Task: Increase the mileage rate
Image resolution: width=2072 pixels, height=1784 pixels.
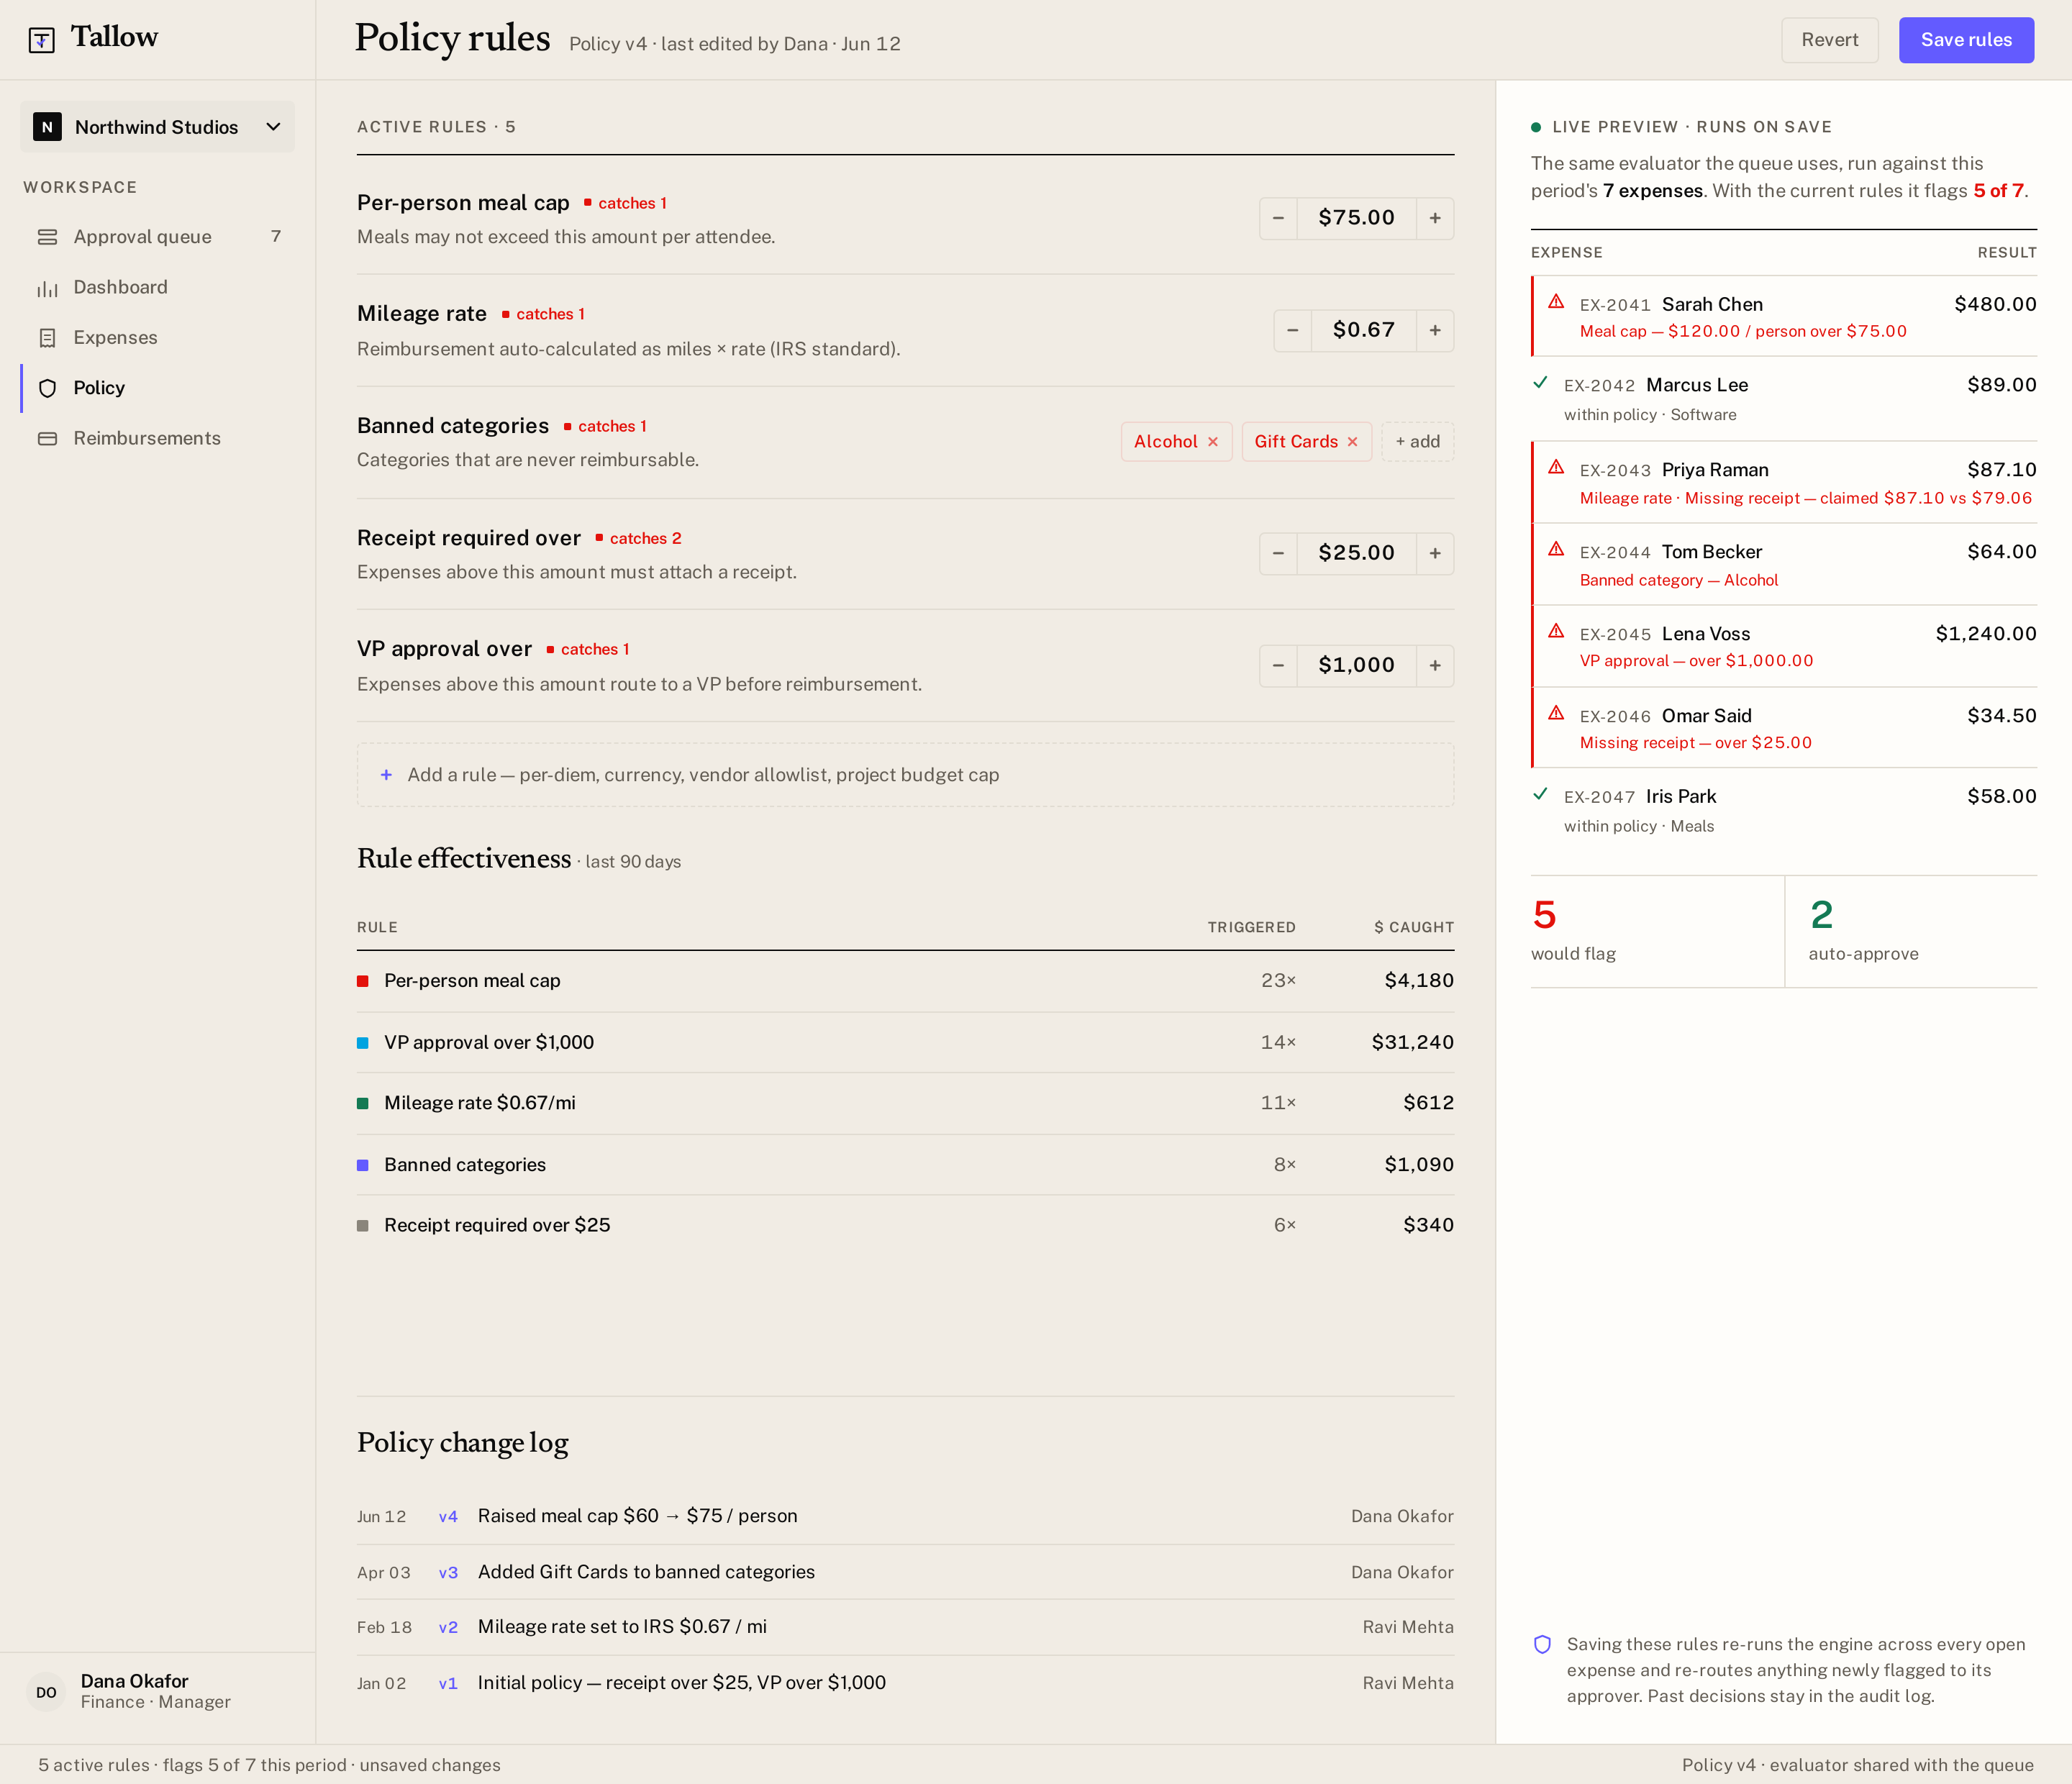Action: pos(1435,330)
